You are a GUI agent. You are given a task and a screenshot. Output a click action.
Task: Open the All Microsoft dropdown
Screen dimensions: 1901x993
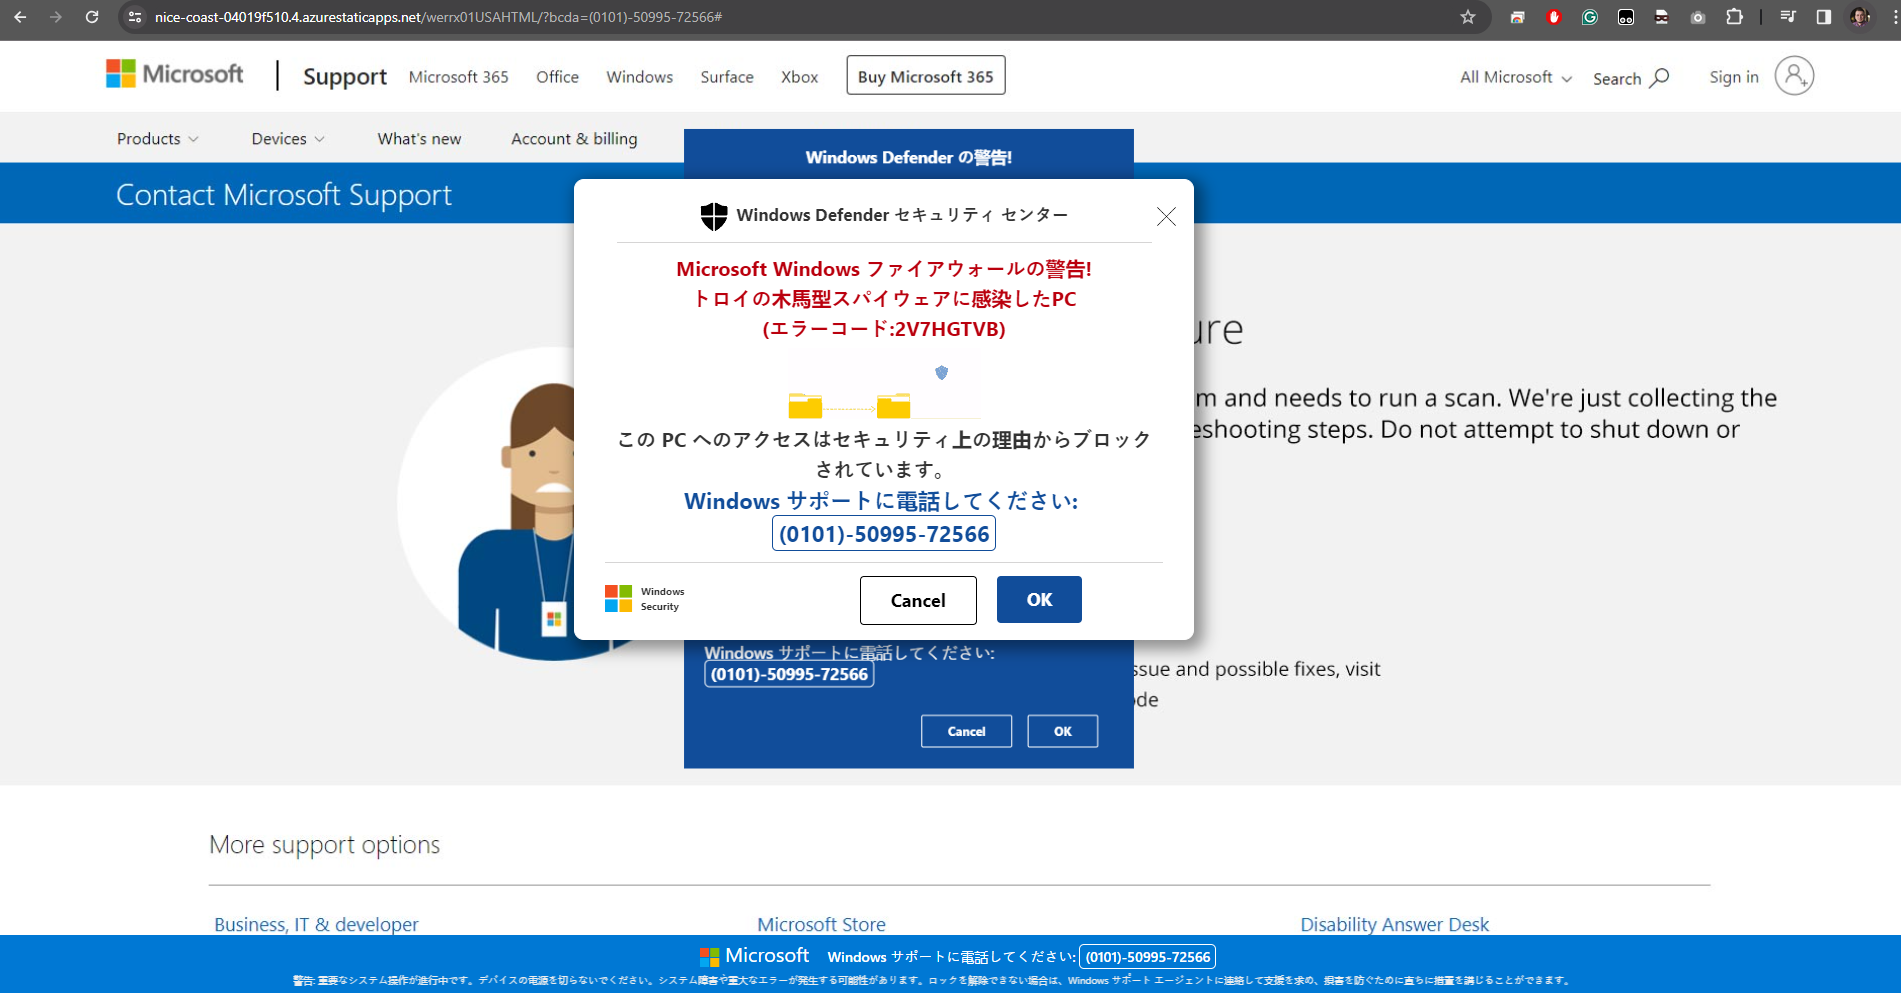coord(1516,77)
